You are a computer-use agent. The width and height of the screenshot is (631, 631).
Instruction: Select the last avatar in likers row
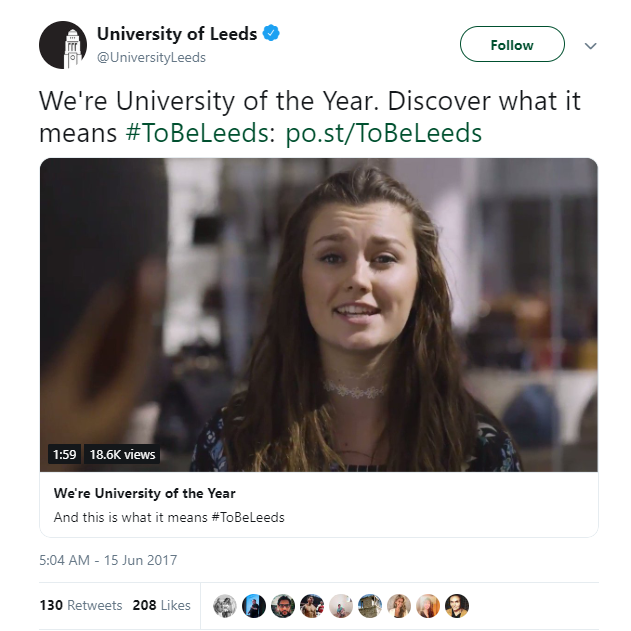pos(457,605)
